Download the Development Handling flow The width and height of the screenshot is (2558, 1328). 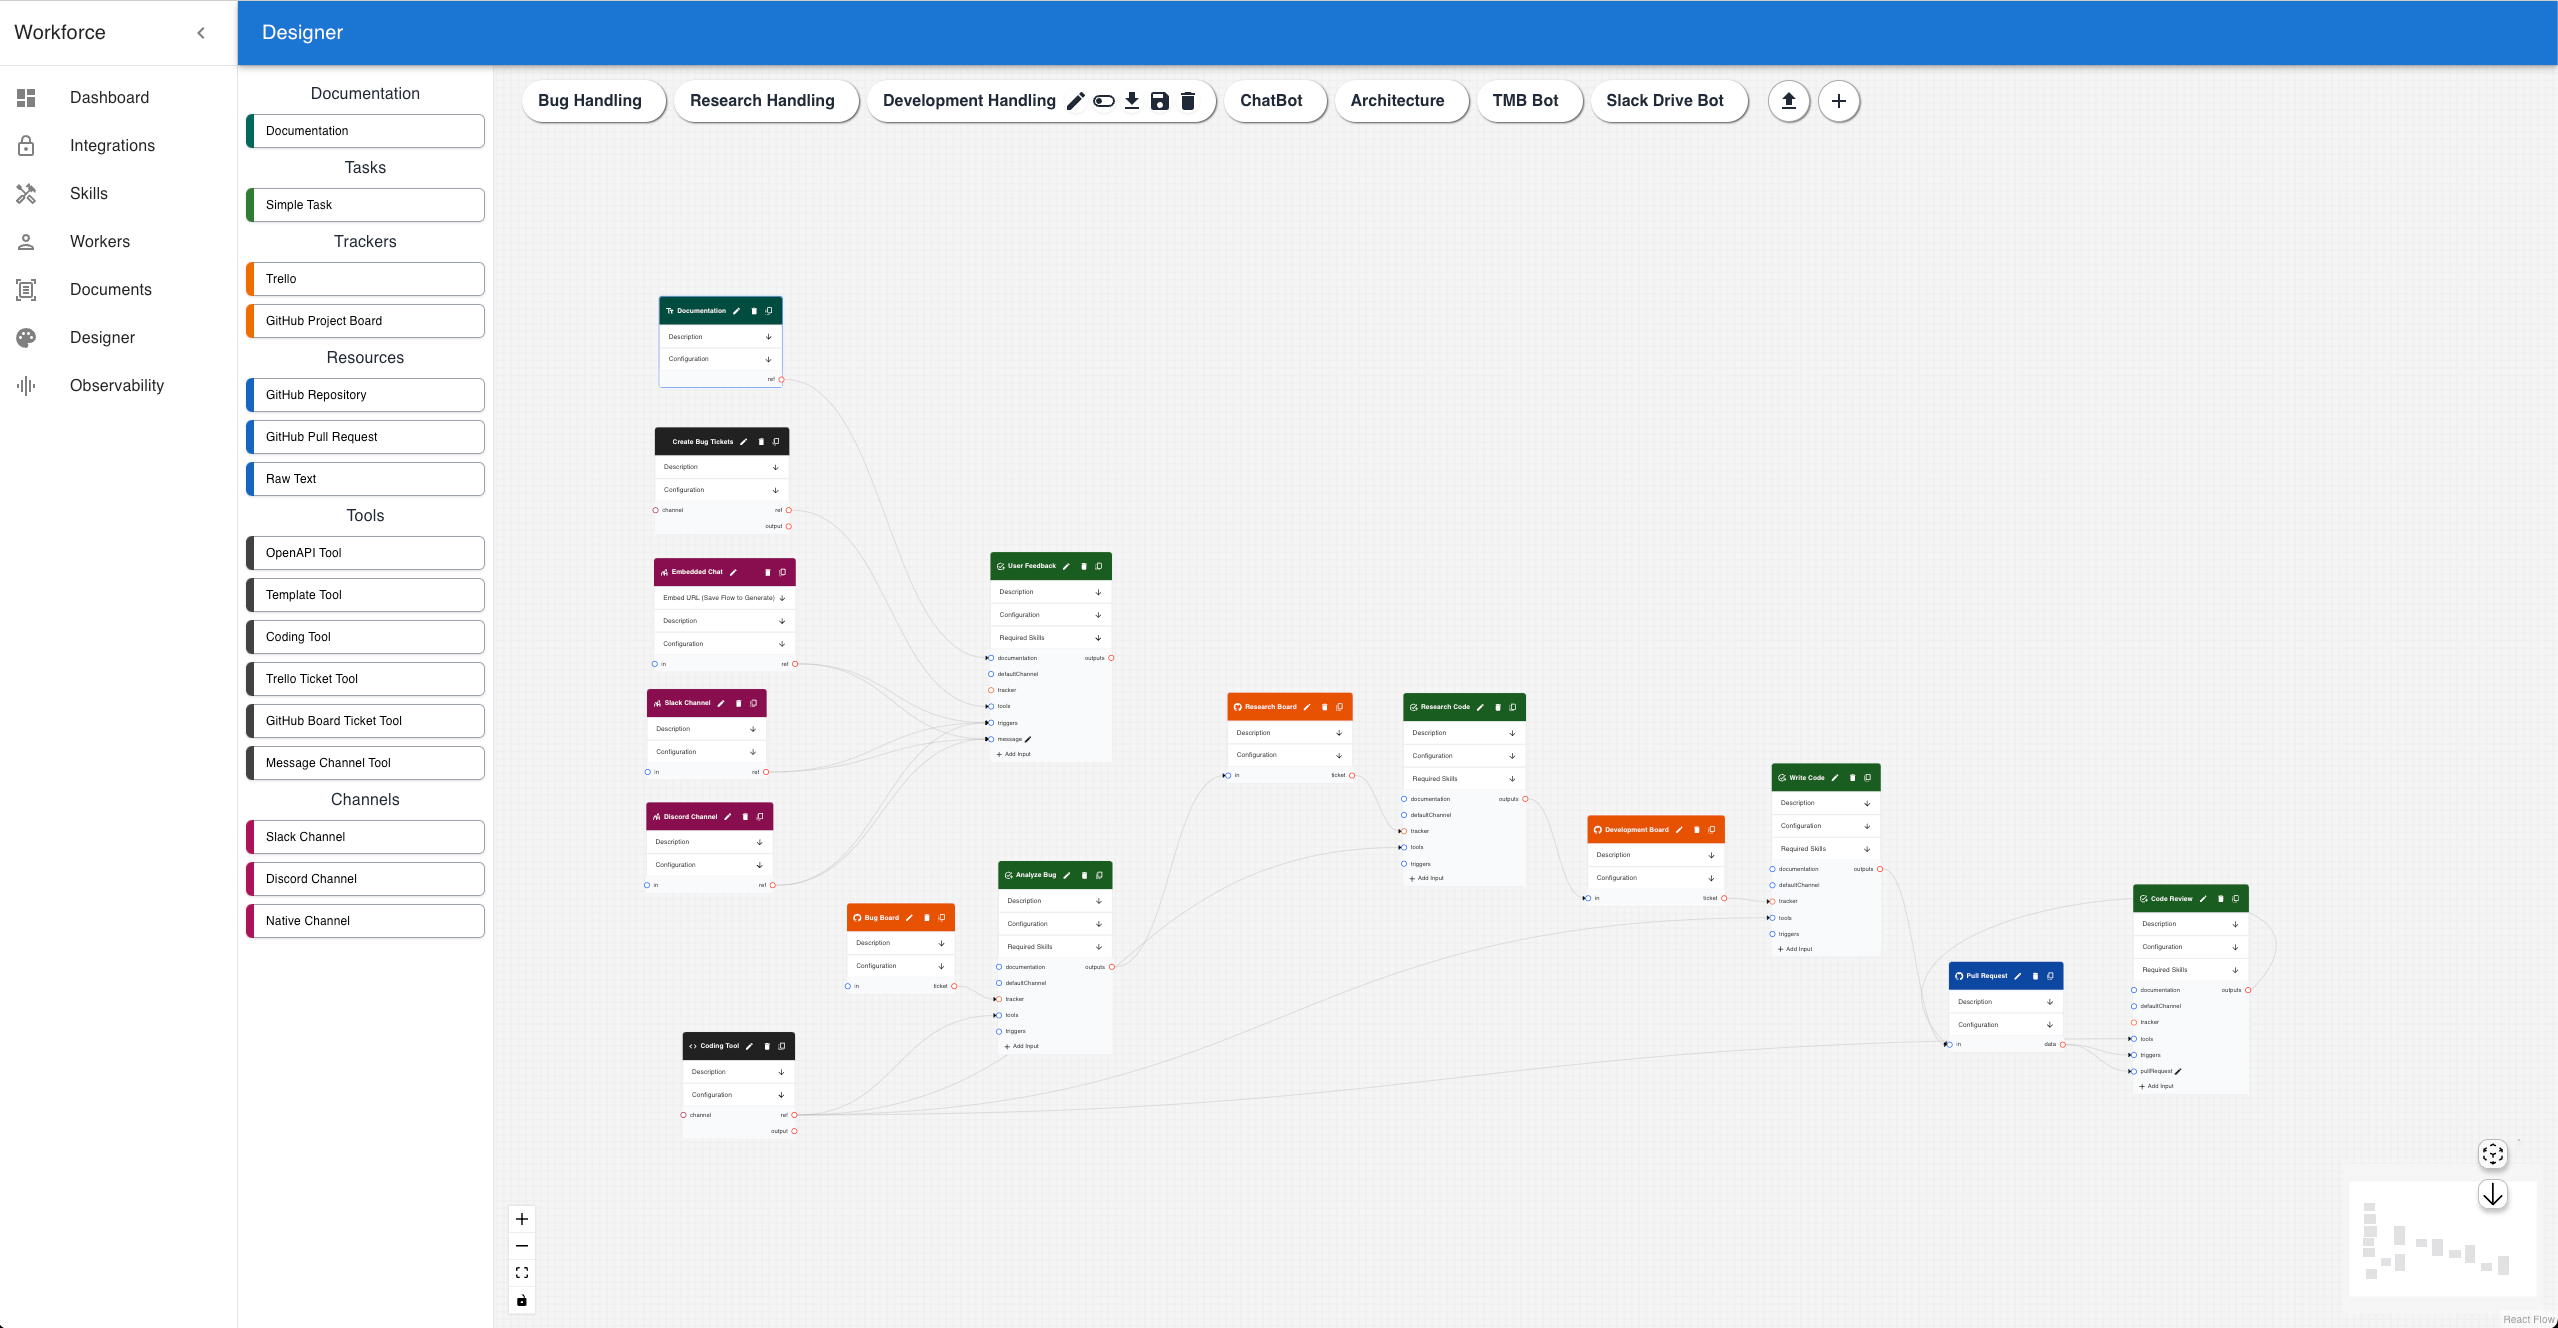point(1131,101)
